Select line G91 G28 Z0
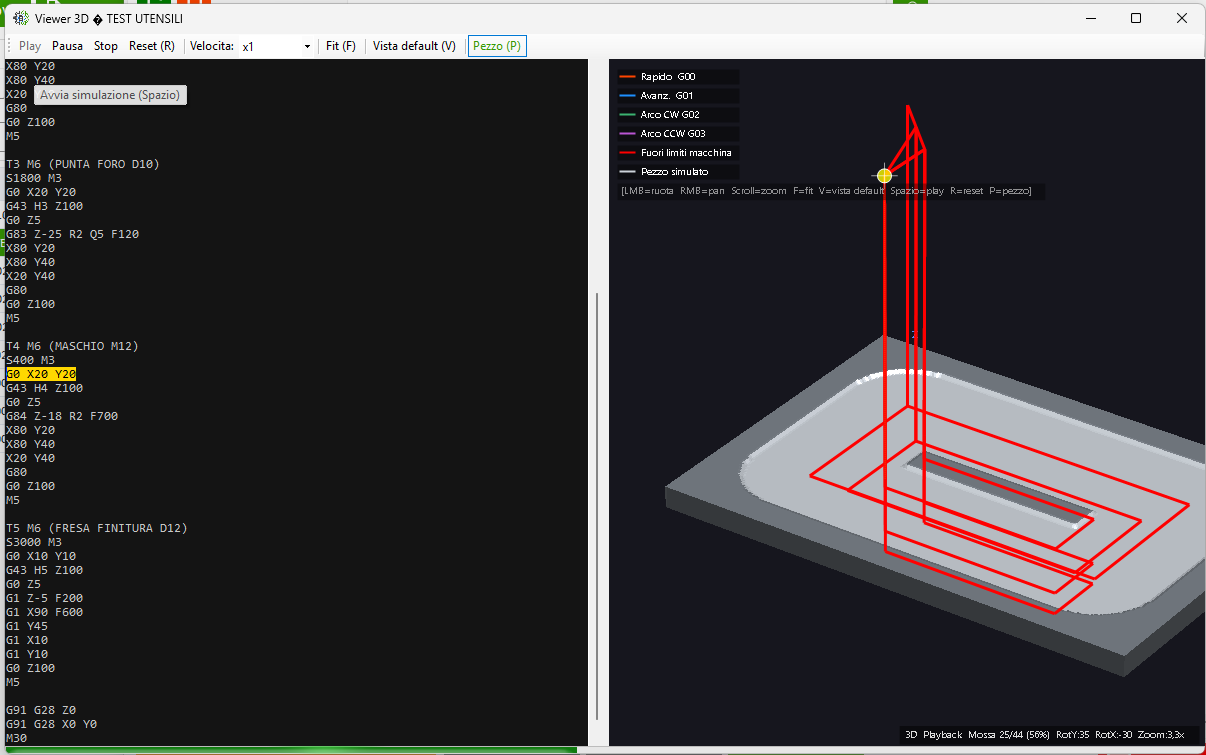Viewport: 1206px width, 755px height. pyautogui.click(x=41, y=710)
